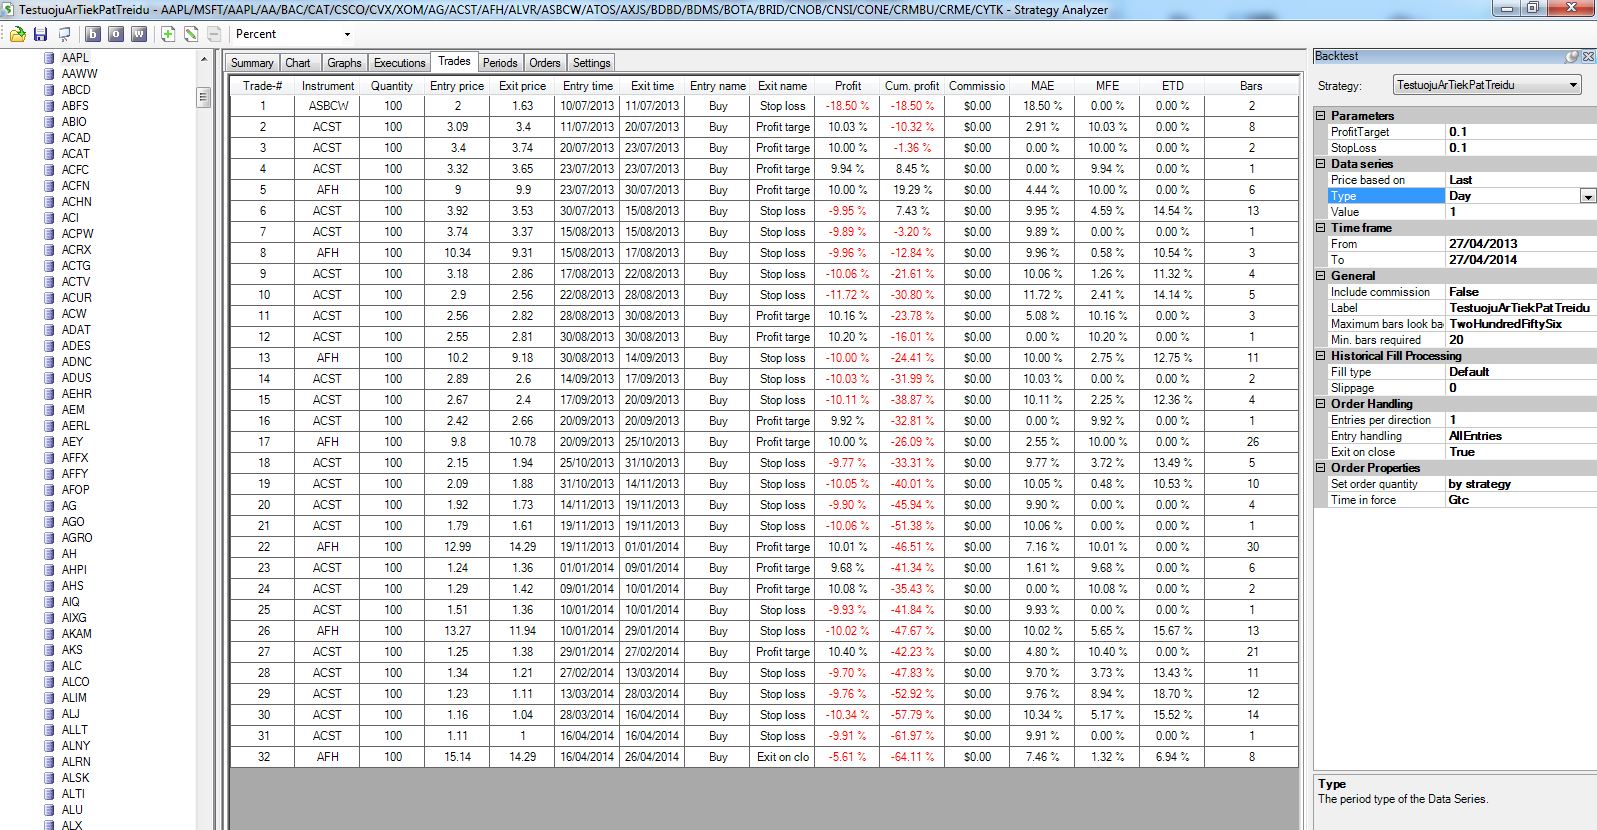
Task: Click the page with green pencil icon
Action: coord(190,34)
